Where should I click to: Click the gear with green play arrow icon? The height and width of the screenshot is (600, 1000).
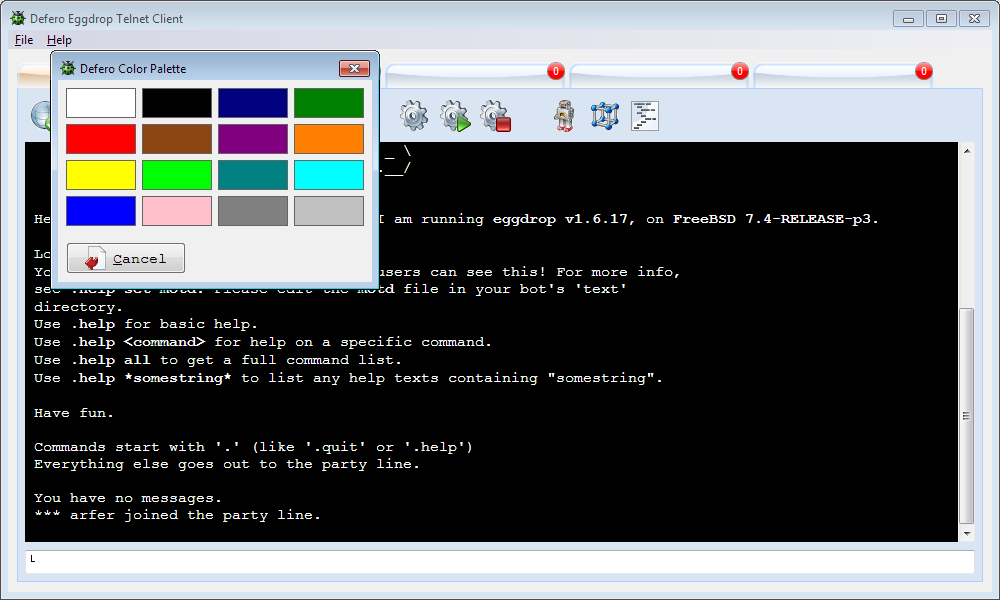click(x=455, y=116)
